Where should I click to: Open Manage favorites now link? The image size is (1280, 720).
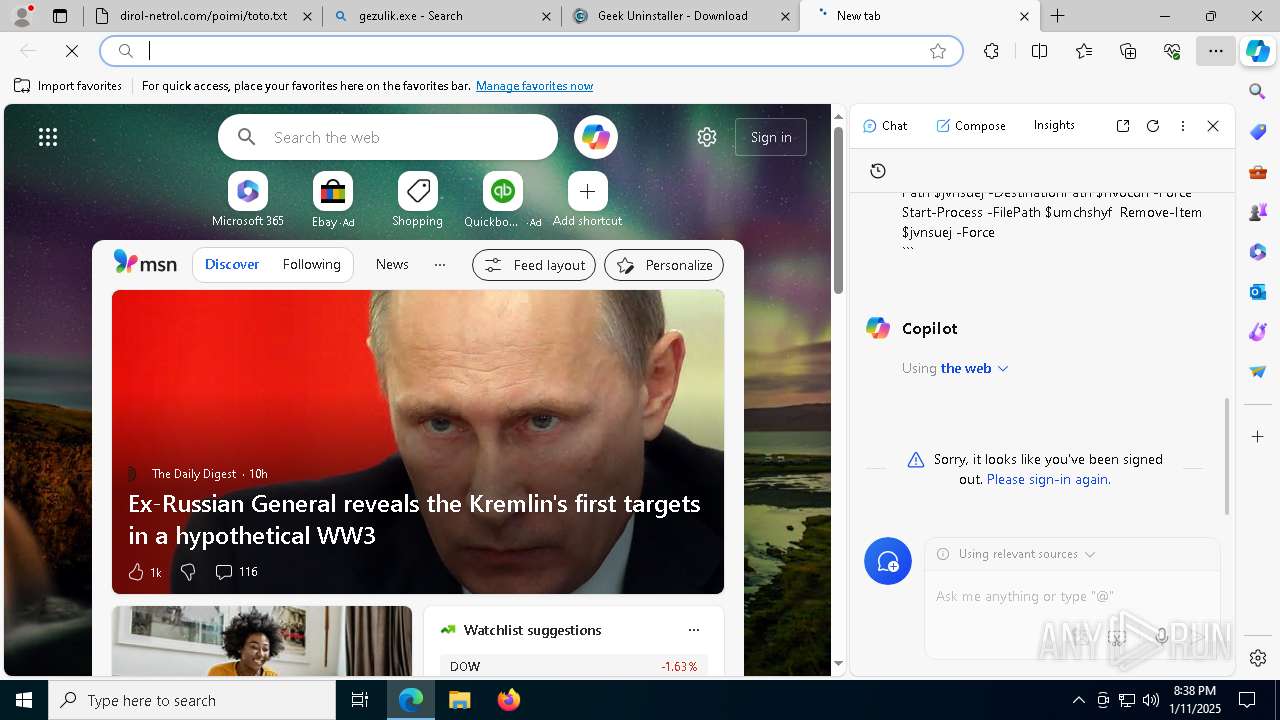(x=534, y=86)
